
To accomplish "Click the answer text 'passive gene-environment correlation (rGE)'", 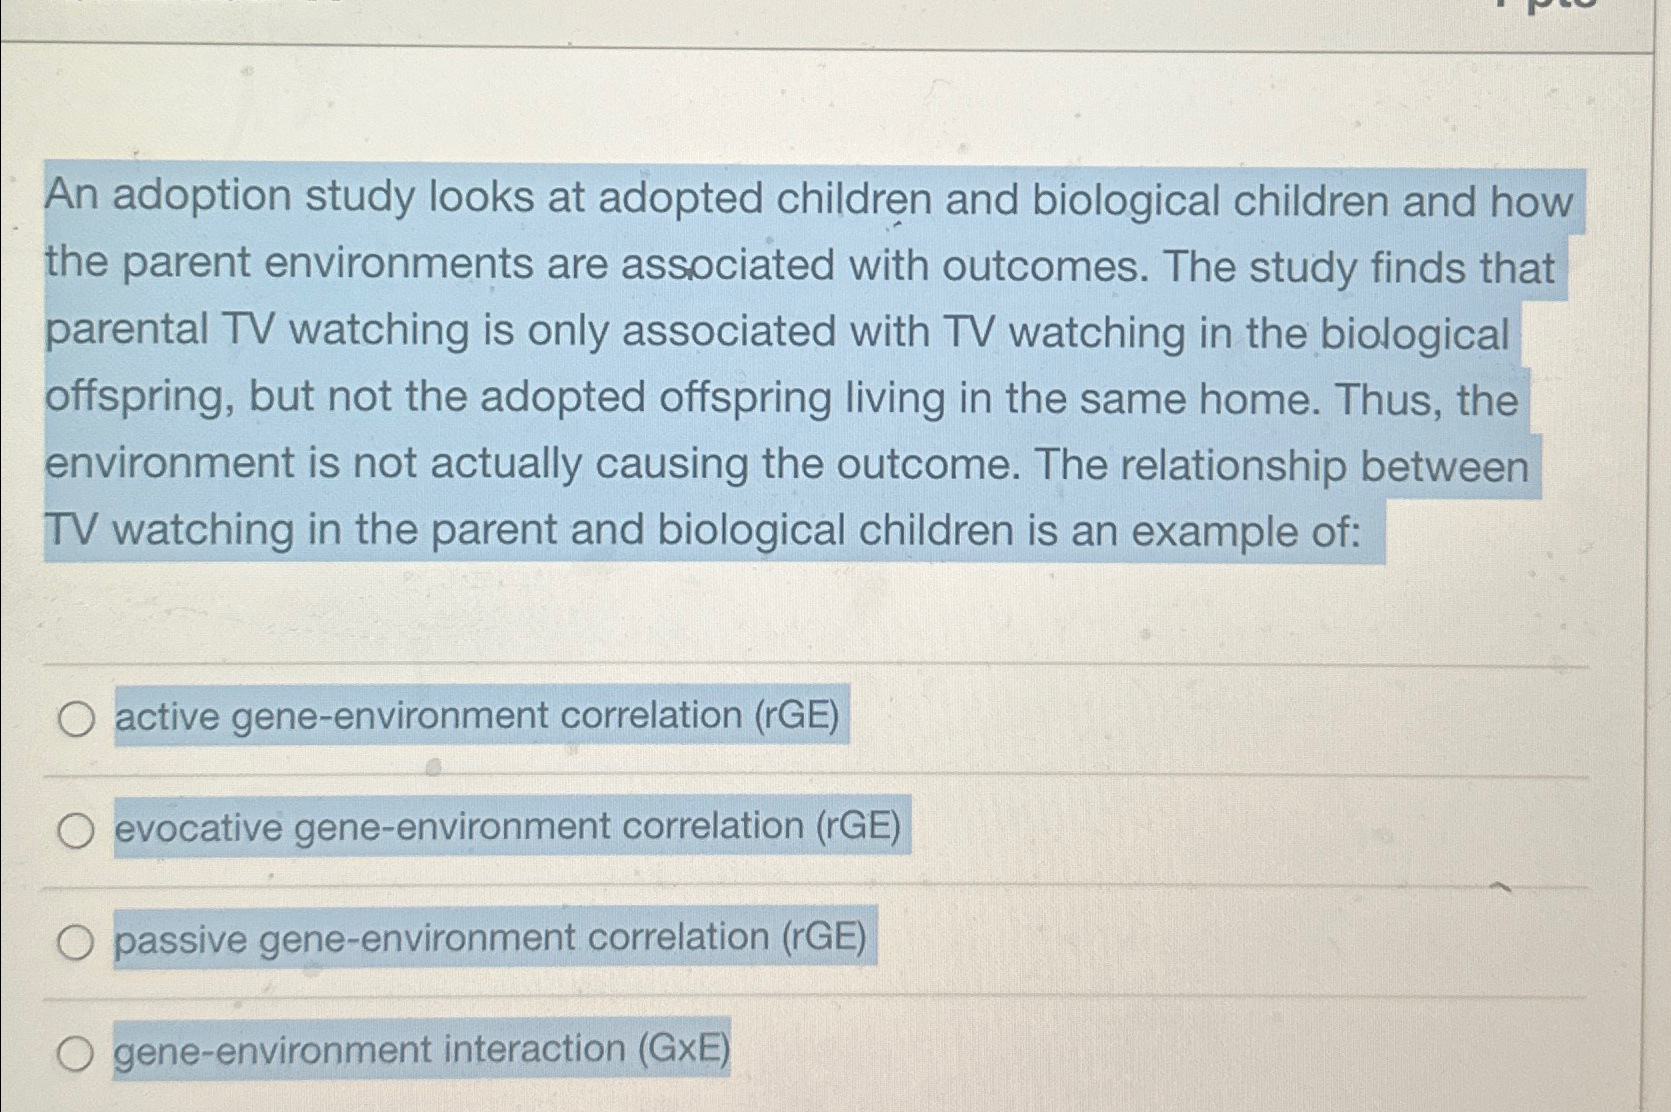I will (493, 938).
